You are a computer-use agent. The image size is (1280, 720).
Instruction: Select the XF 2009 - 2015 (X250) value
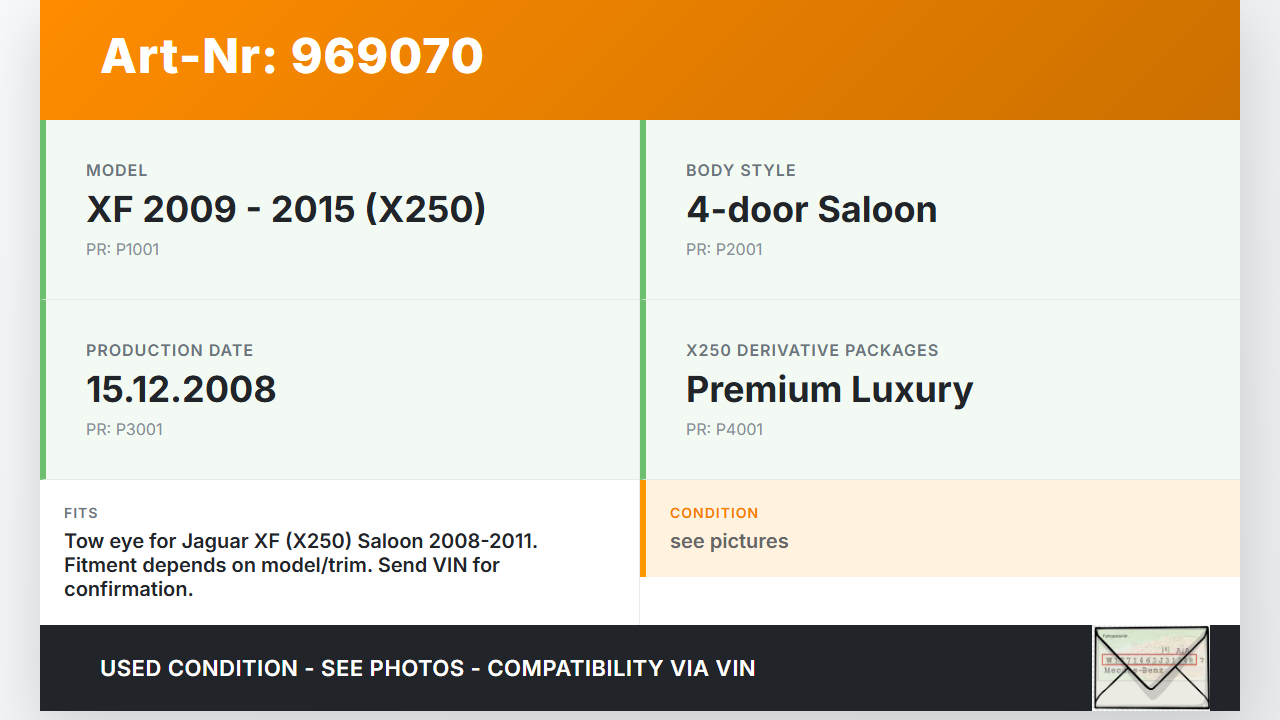[286, 209]
